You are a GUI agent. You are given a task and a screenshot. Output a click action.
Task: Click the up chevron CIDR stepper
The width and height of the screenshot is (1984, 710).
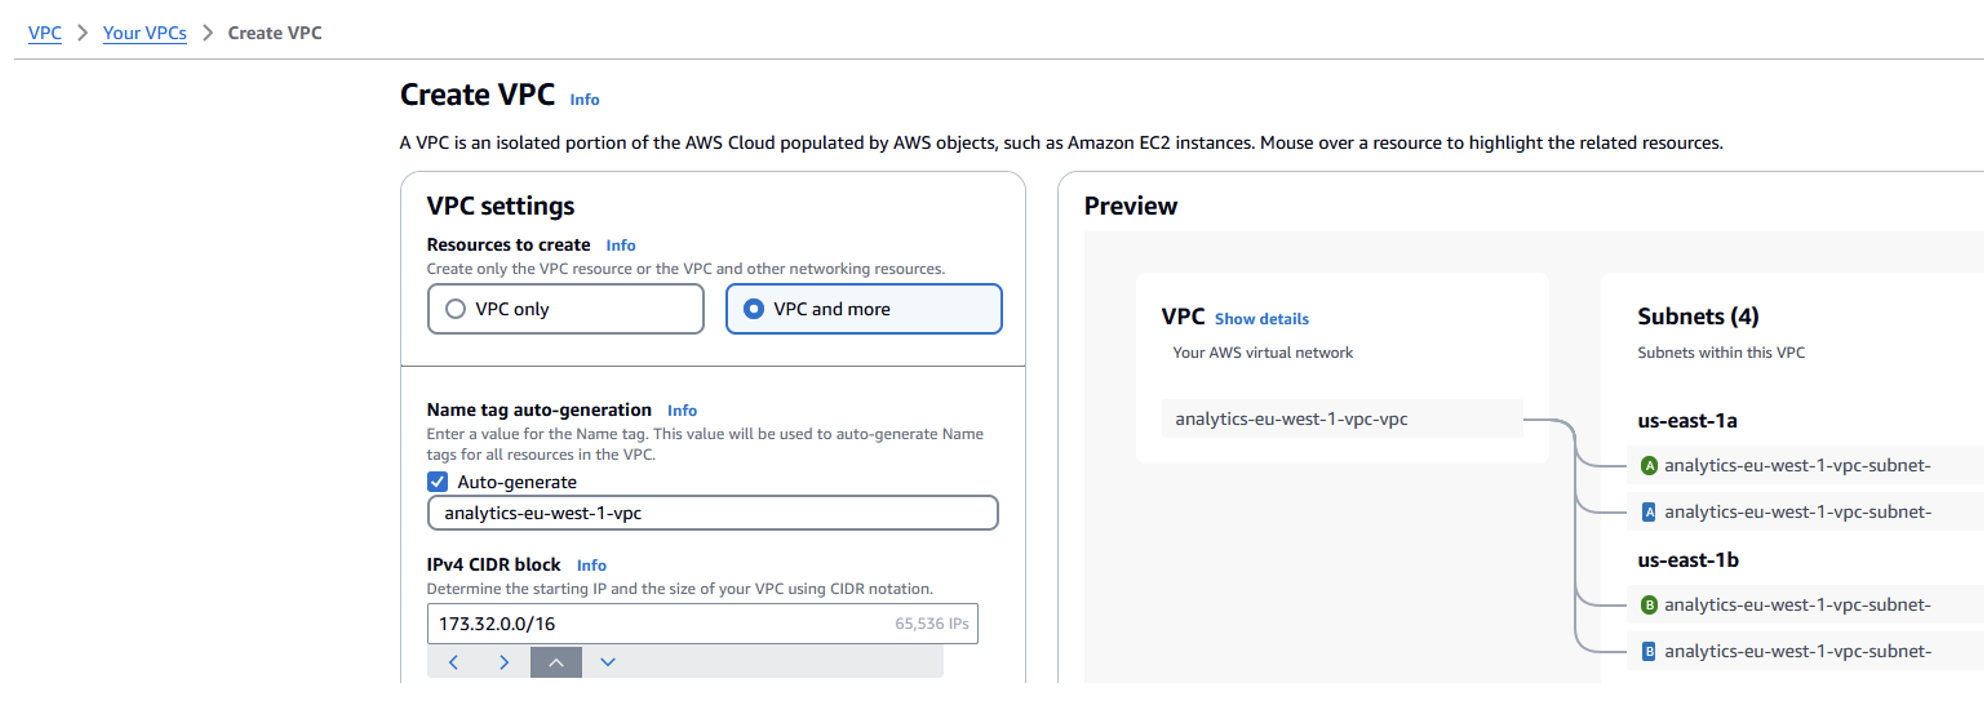point(556,662)
